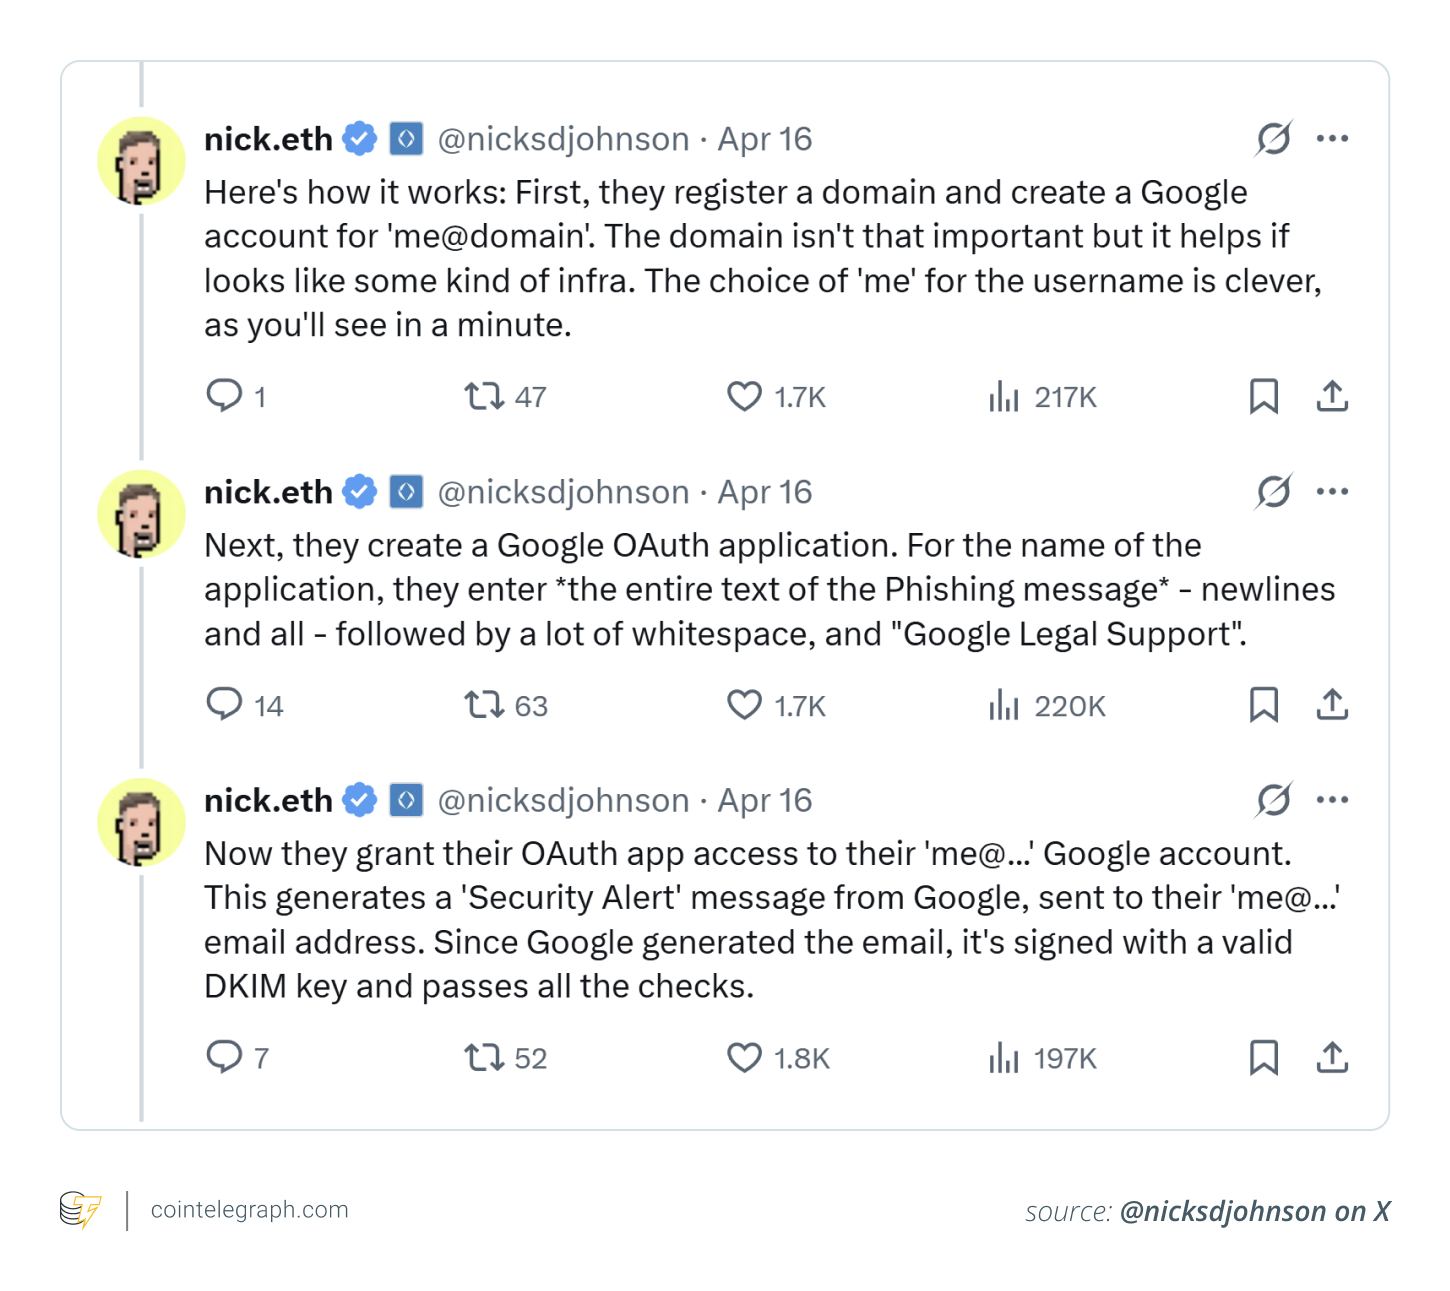This screenshot has width=1450, height=1291.
Task: Open Grok explain on the DKIM tweet
Action: (x=1273, y=800)
